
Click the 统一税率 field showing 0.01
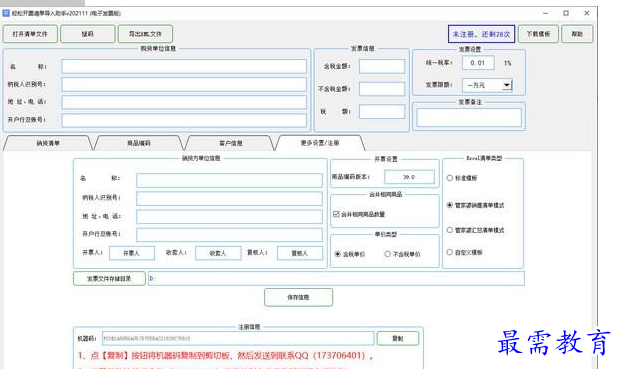point(478,63)
